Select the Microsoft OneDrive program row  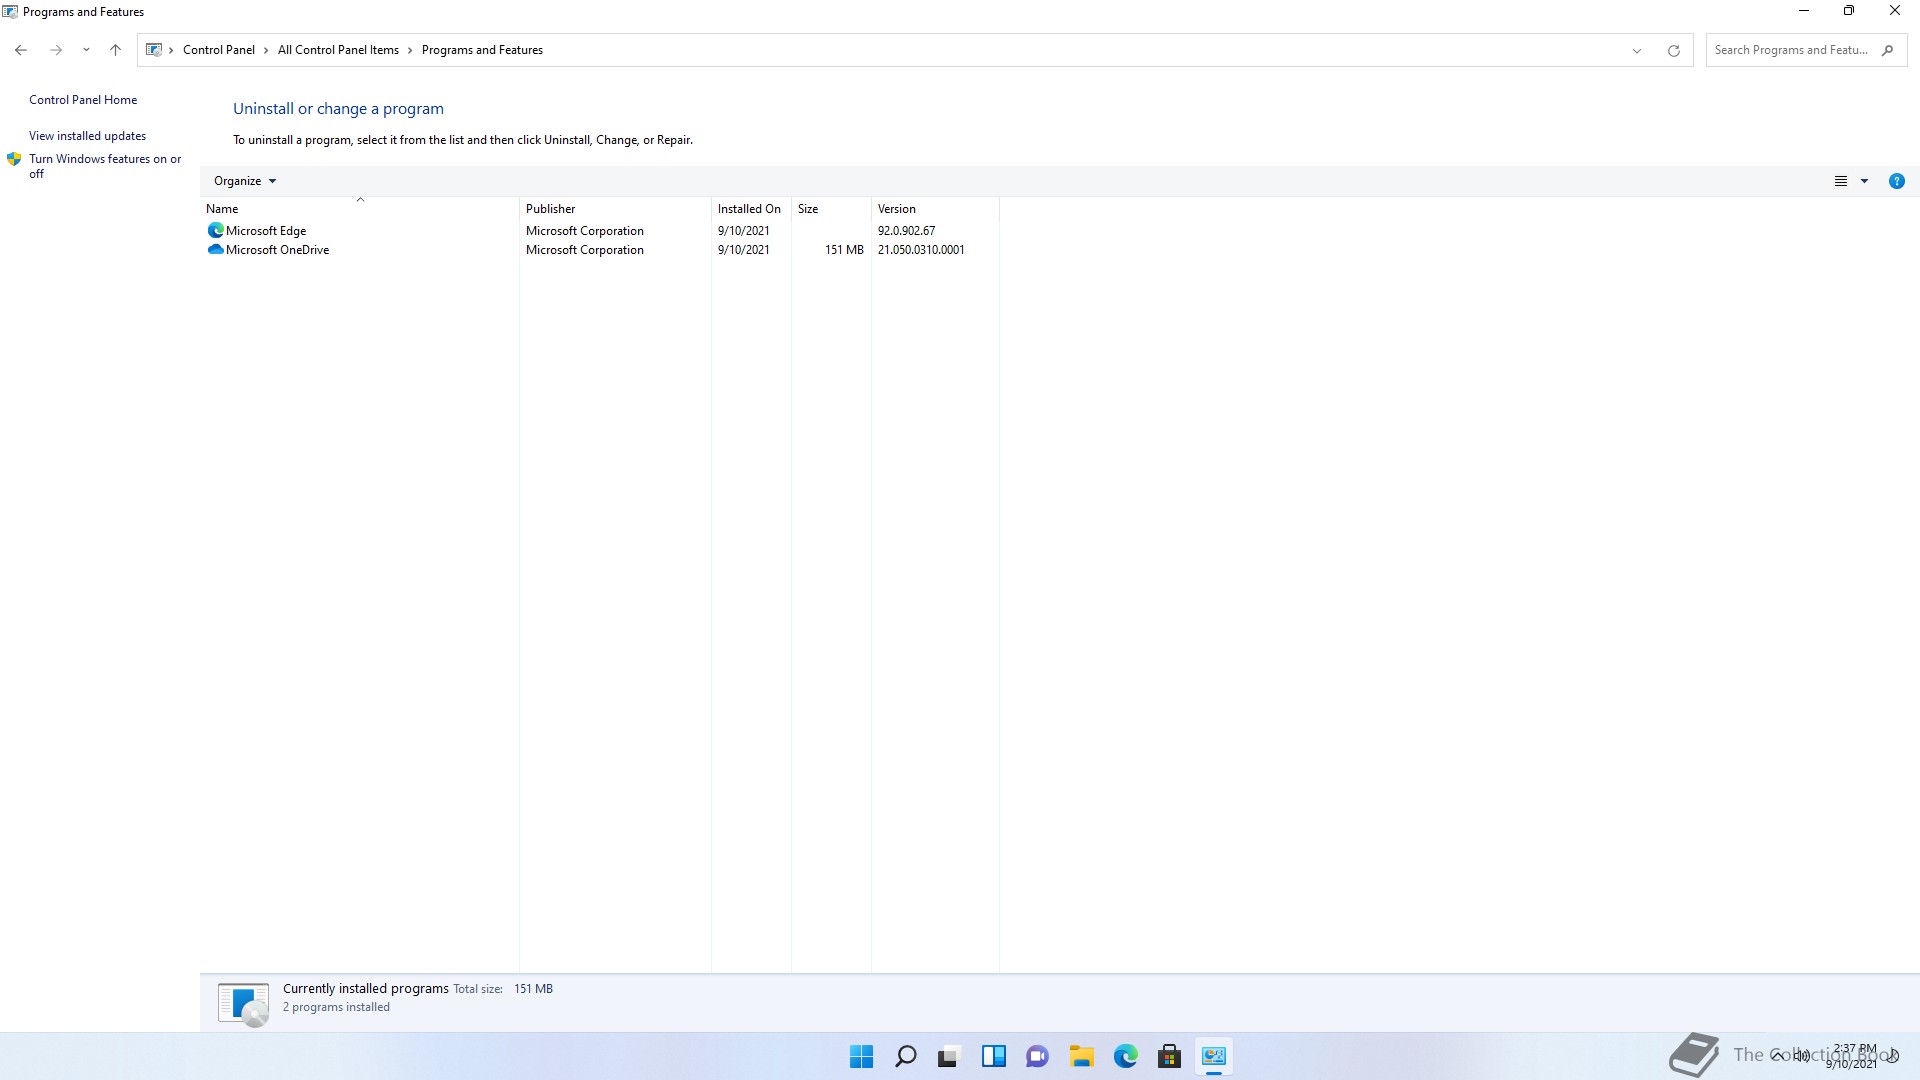click(x=600, y=250)
